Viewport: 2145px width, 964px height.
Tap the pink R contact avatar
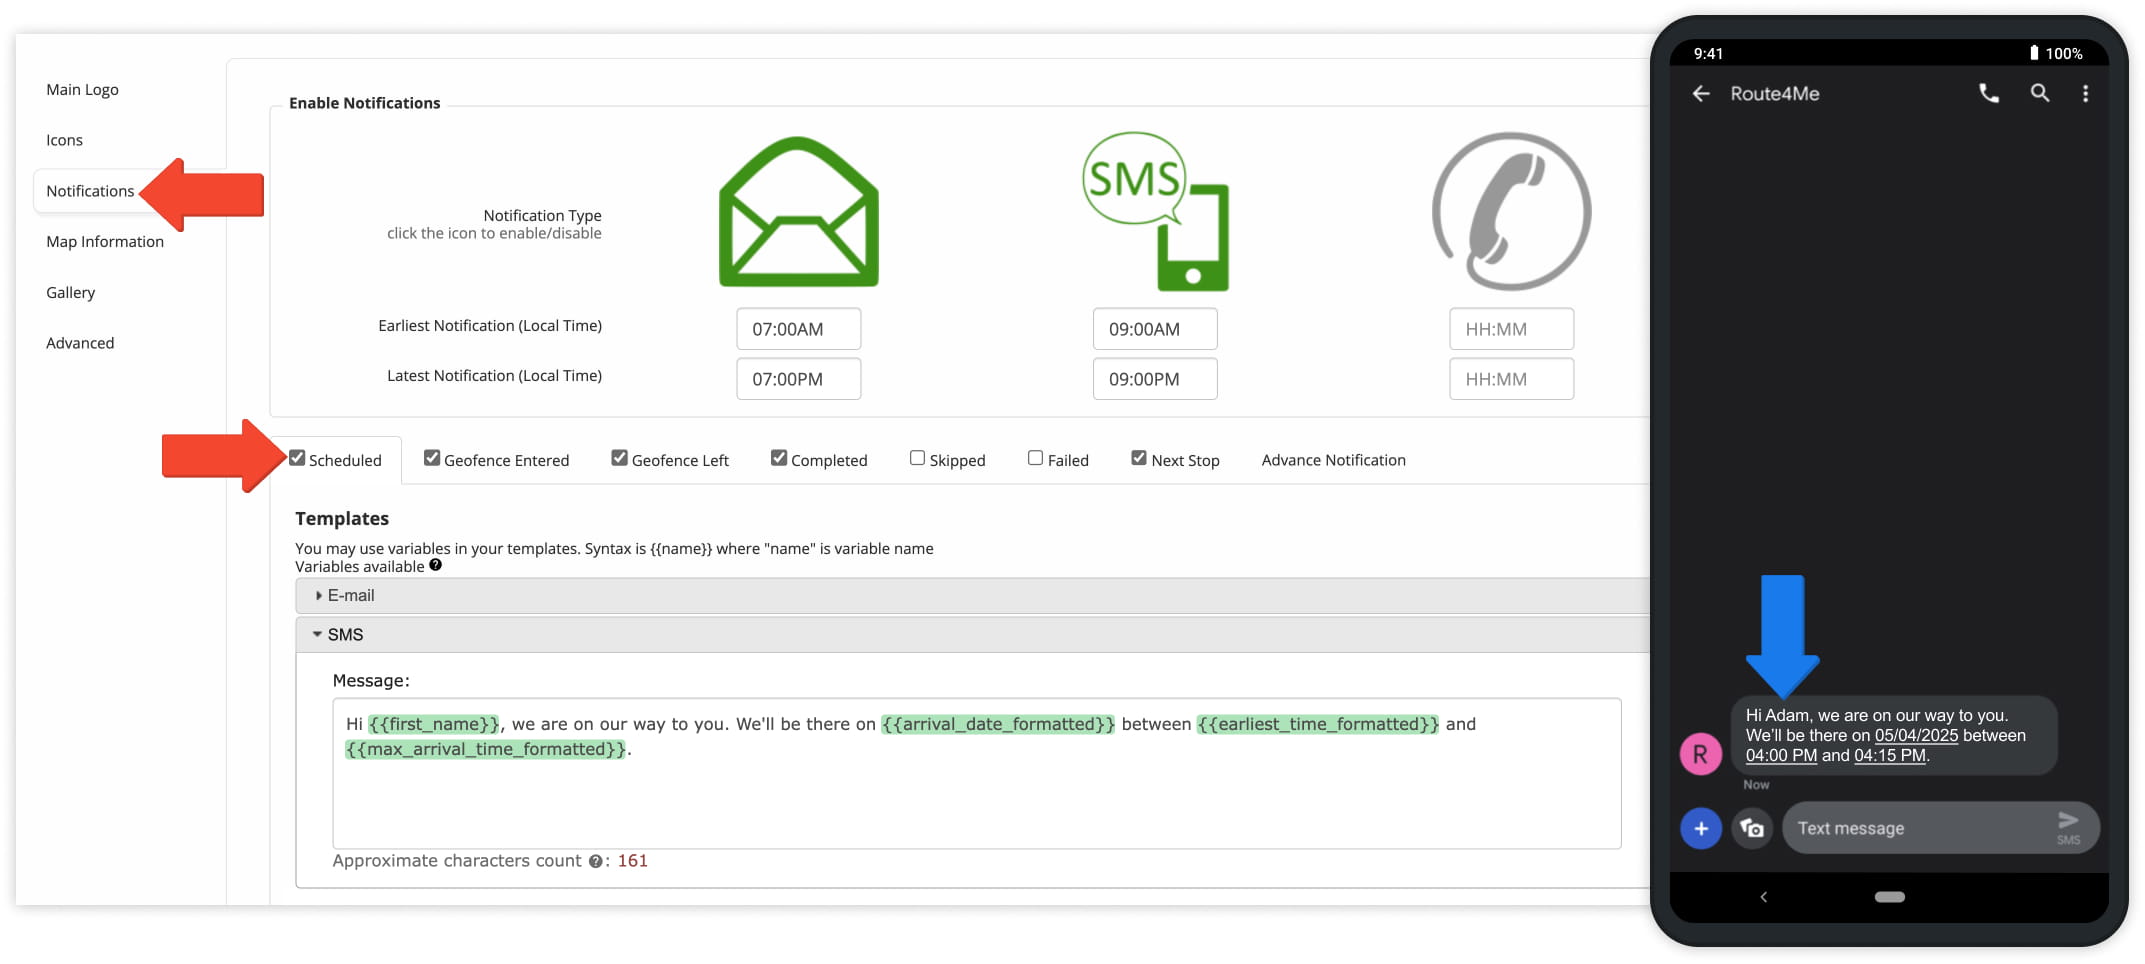pyautogui.click(x=1700, y=754)
